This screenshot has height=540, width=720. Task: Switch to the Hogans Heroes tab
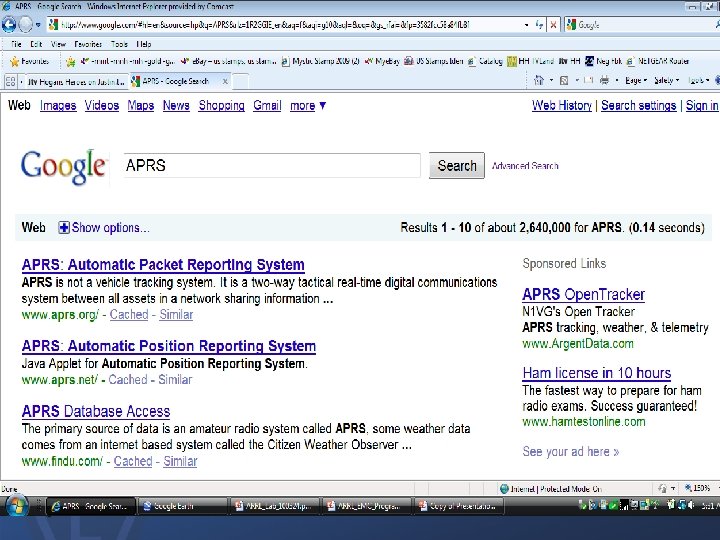pos(76,82)
